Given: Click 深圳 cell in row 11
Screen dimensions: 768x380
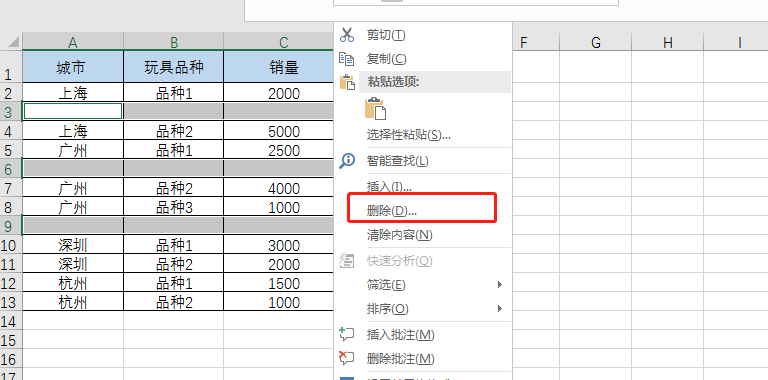Looking at the screenshot, I should point(73,264).
